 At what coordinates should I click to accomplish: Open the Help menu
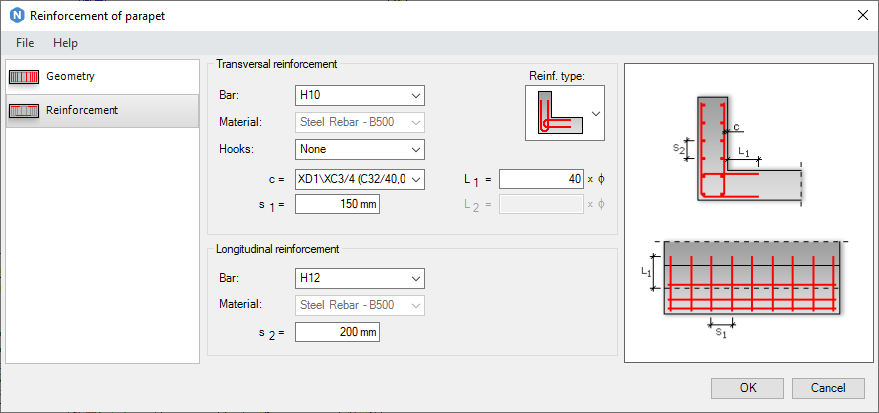65,43
